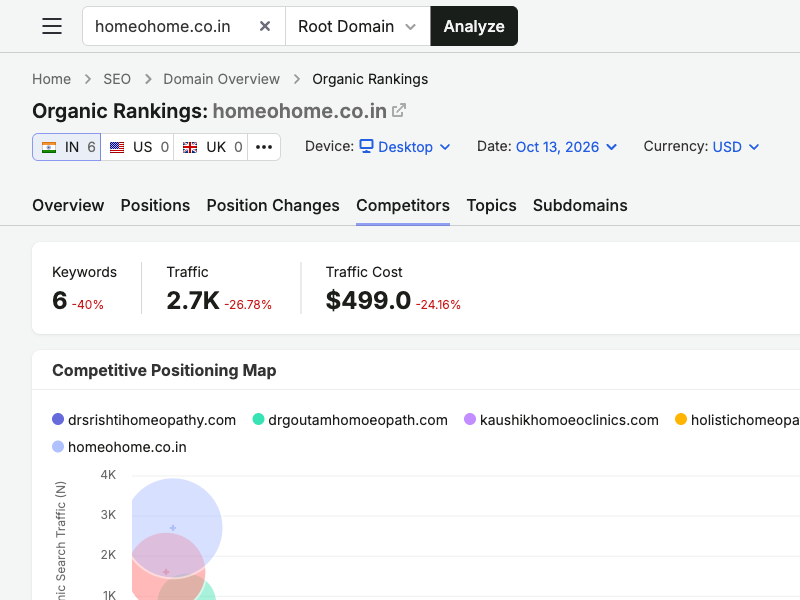The height and width of the screenshot is (600, 800).
Task: Click the Analyze button
Action: [474, 26]
